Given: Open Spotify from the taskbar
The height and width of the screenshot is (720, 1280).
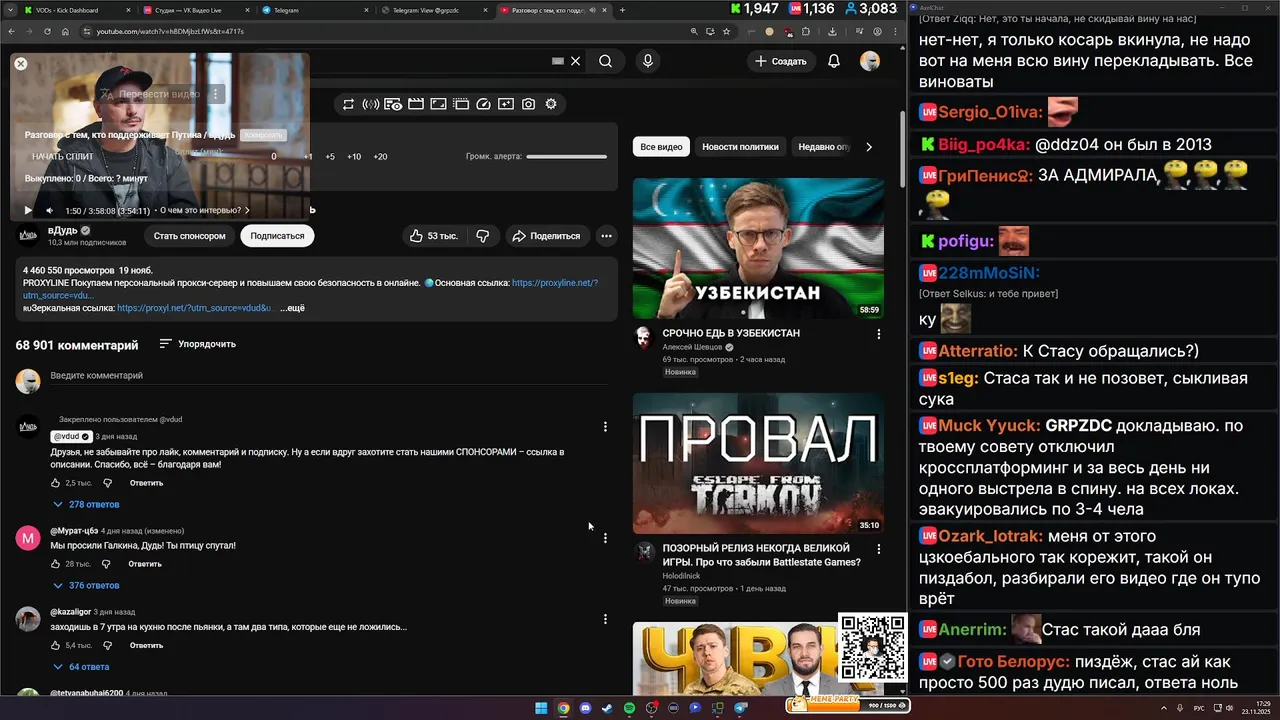Looking at the screenshot, I should pyautogui.click(x=629, y=708).
